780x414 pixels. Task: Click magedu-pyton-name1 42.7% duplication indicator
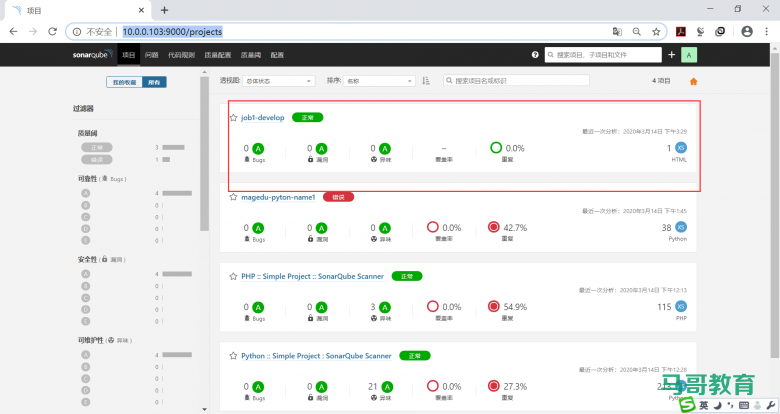coord(493,227)
